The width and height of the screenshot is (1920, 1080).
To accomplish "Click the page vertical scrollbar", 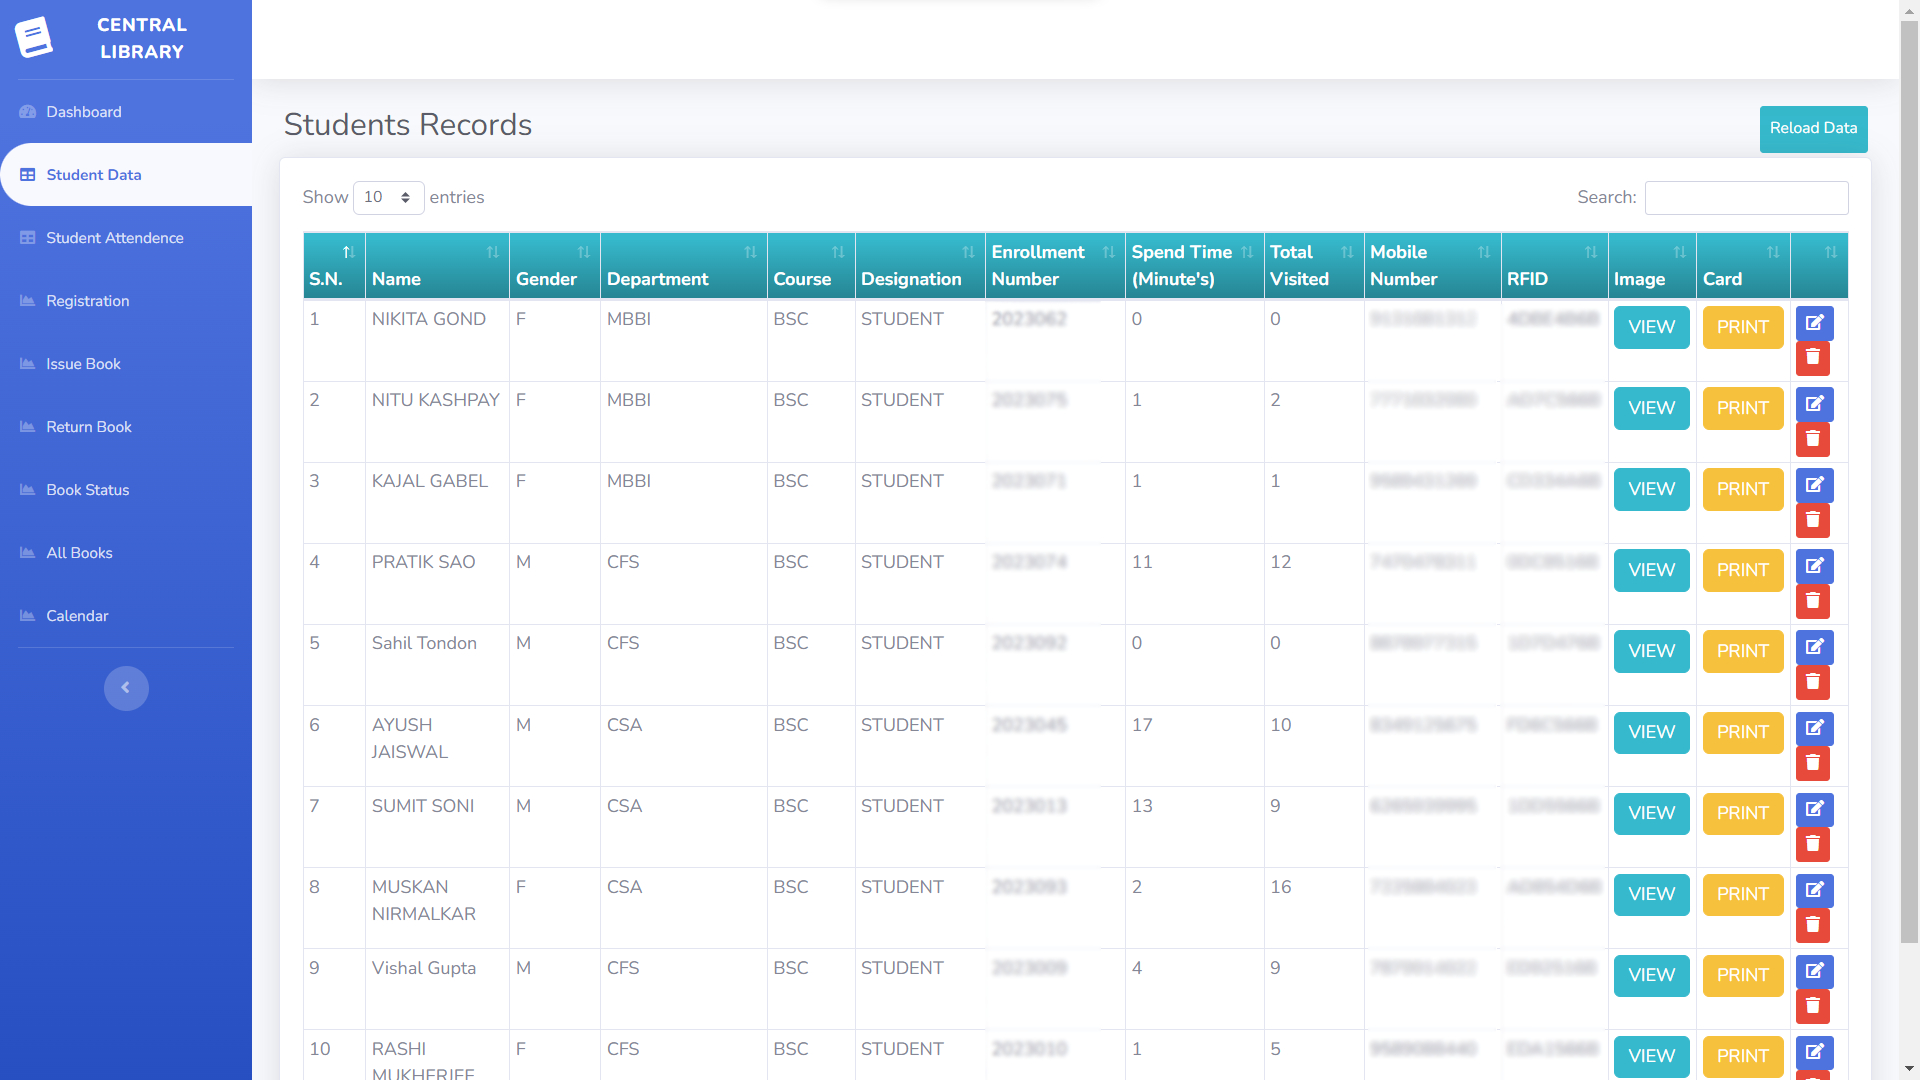I will coord(1909,482).
